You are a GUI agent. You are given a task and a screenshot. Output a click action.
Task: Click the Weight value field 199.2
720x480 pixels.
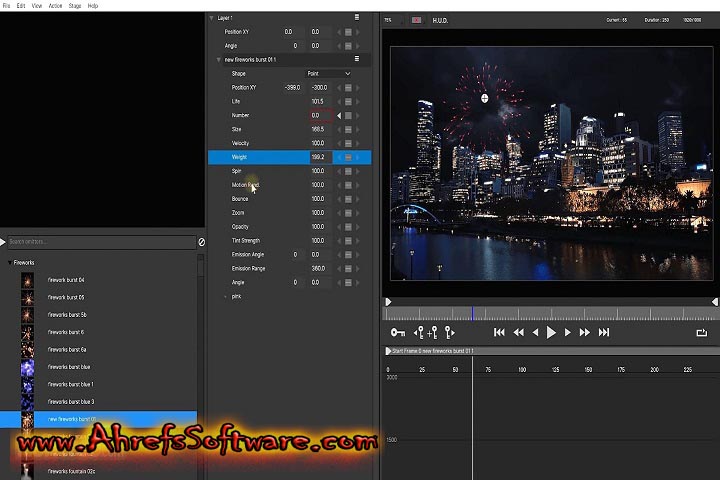pyautogui.click(x=321, y=157)
